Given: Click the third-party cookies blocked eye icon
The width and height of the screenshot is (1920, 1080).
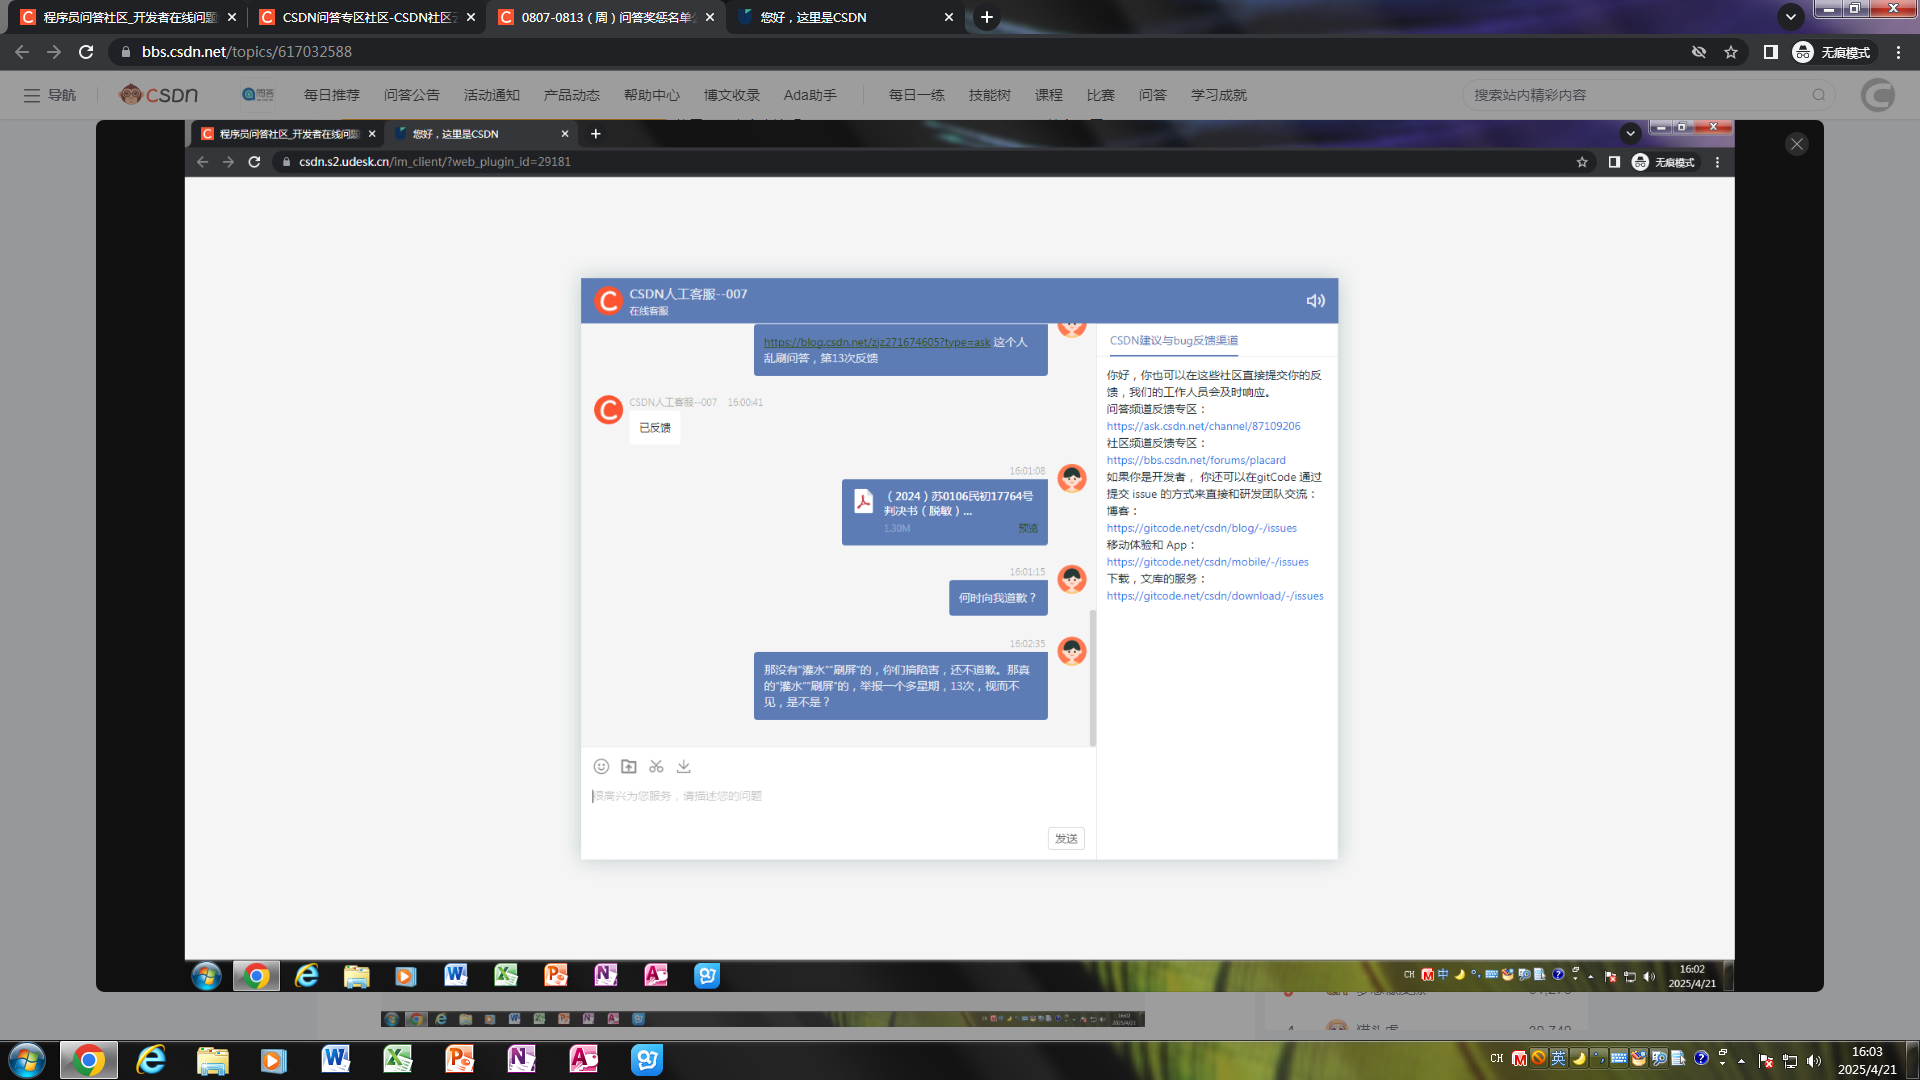Looking at the screenshot, I should pyautogui.click(x=1699, y=52).
